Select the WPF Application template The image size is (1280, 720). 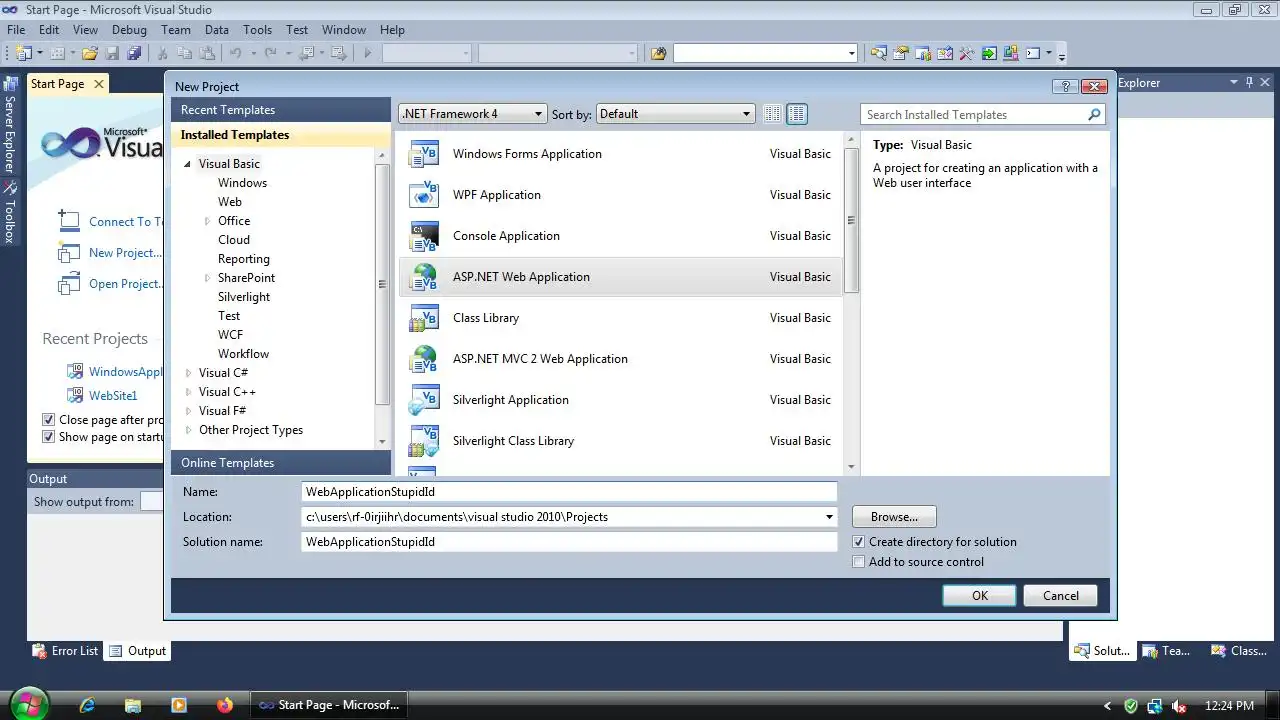pos(620,195)
